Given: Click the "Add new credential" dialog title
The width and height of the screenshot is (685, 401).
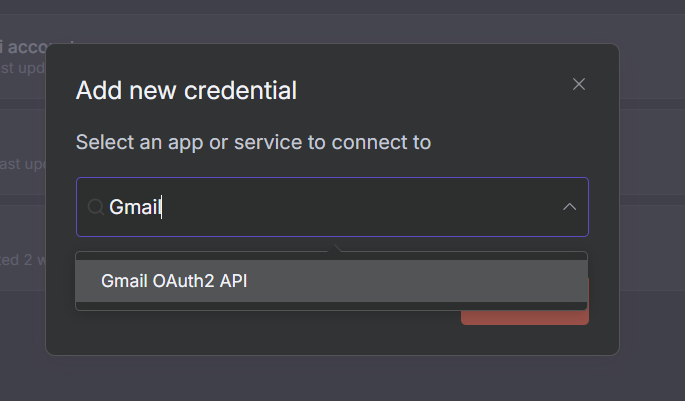Looking at the screenshot, I should click(x=186, y=91).
